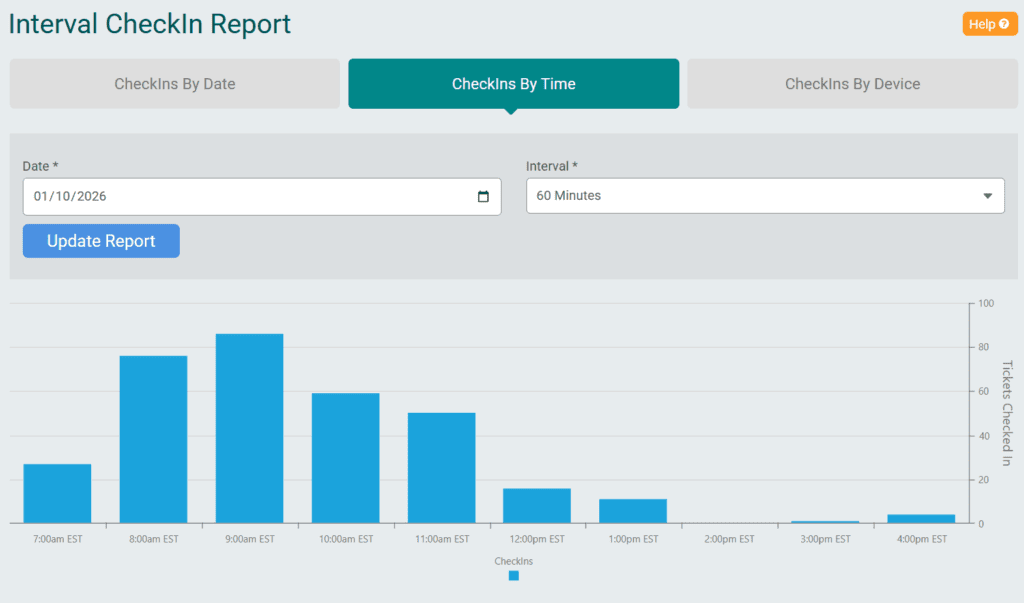Screen dimensions: 1024x603
Task: Click the "Tickets Checked In" axis label
Action: pyautogui.click(x=1004, y=410)
